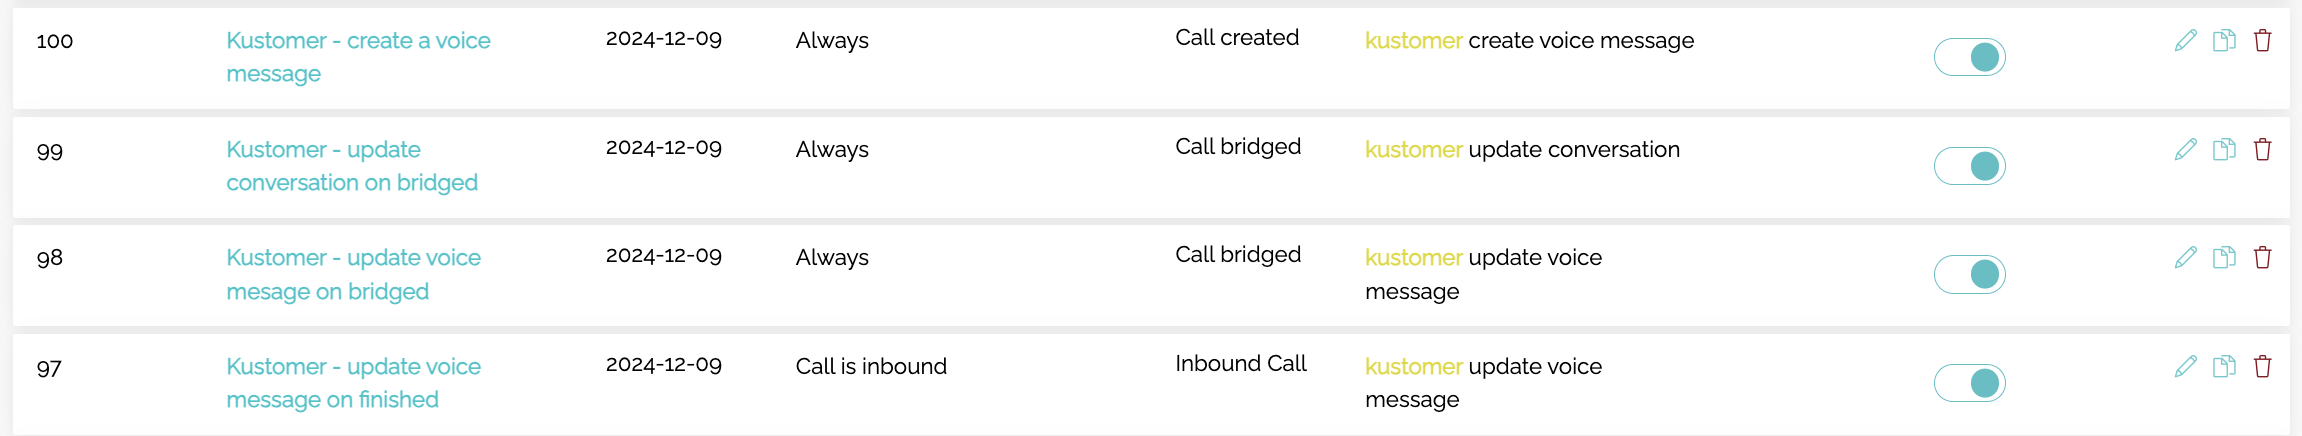Edit rule 99 via the pencil icon

coord(2186,149)
